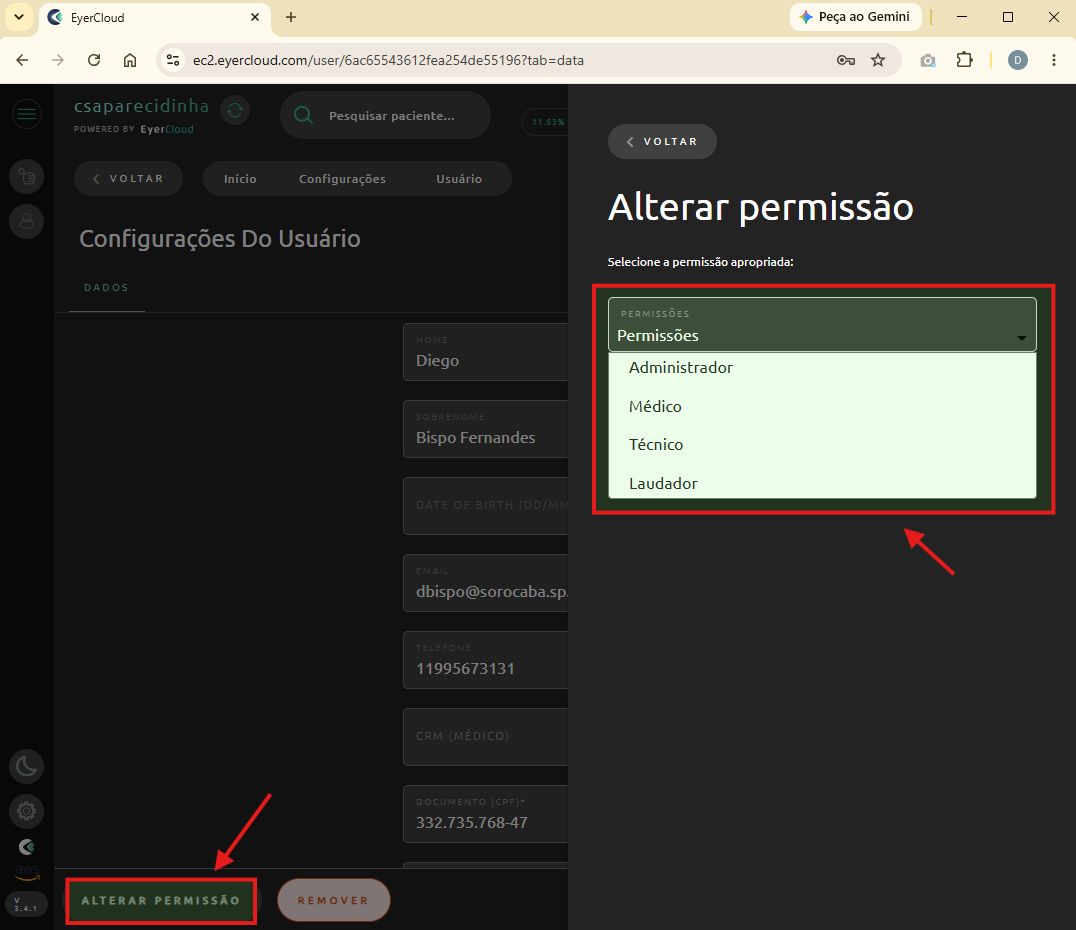This screenshot has width=1076, height=930.
Task: Open the Chrome profile avatar D
Action: tap(1018, 60)
